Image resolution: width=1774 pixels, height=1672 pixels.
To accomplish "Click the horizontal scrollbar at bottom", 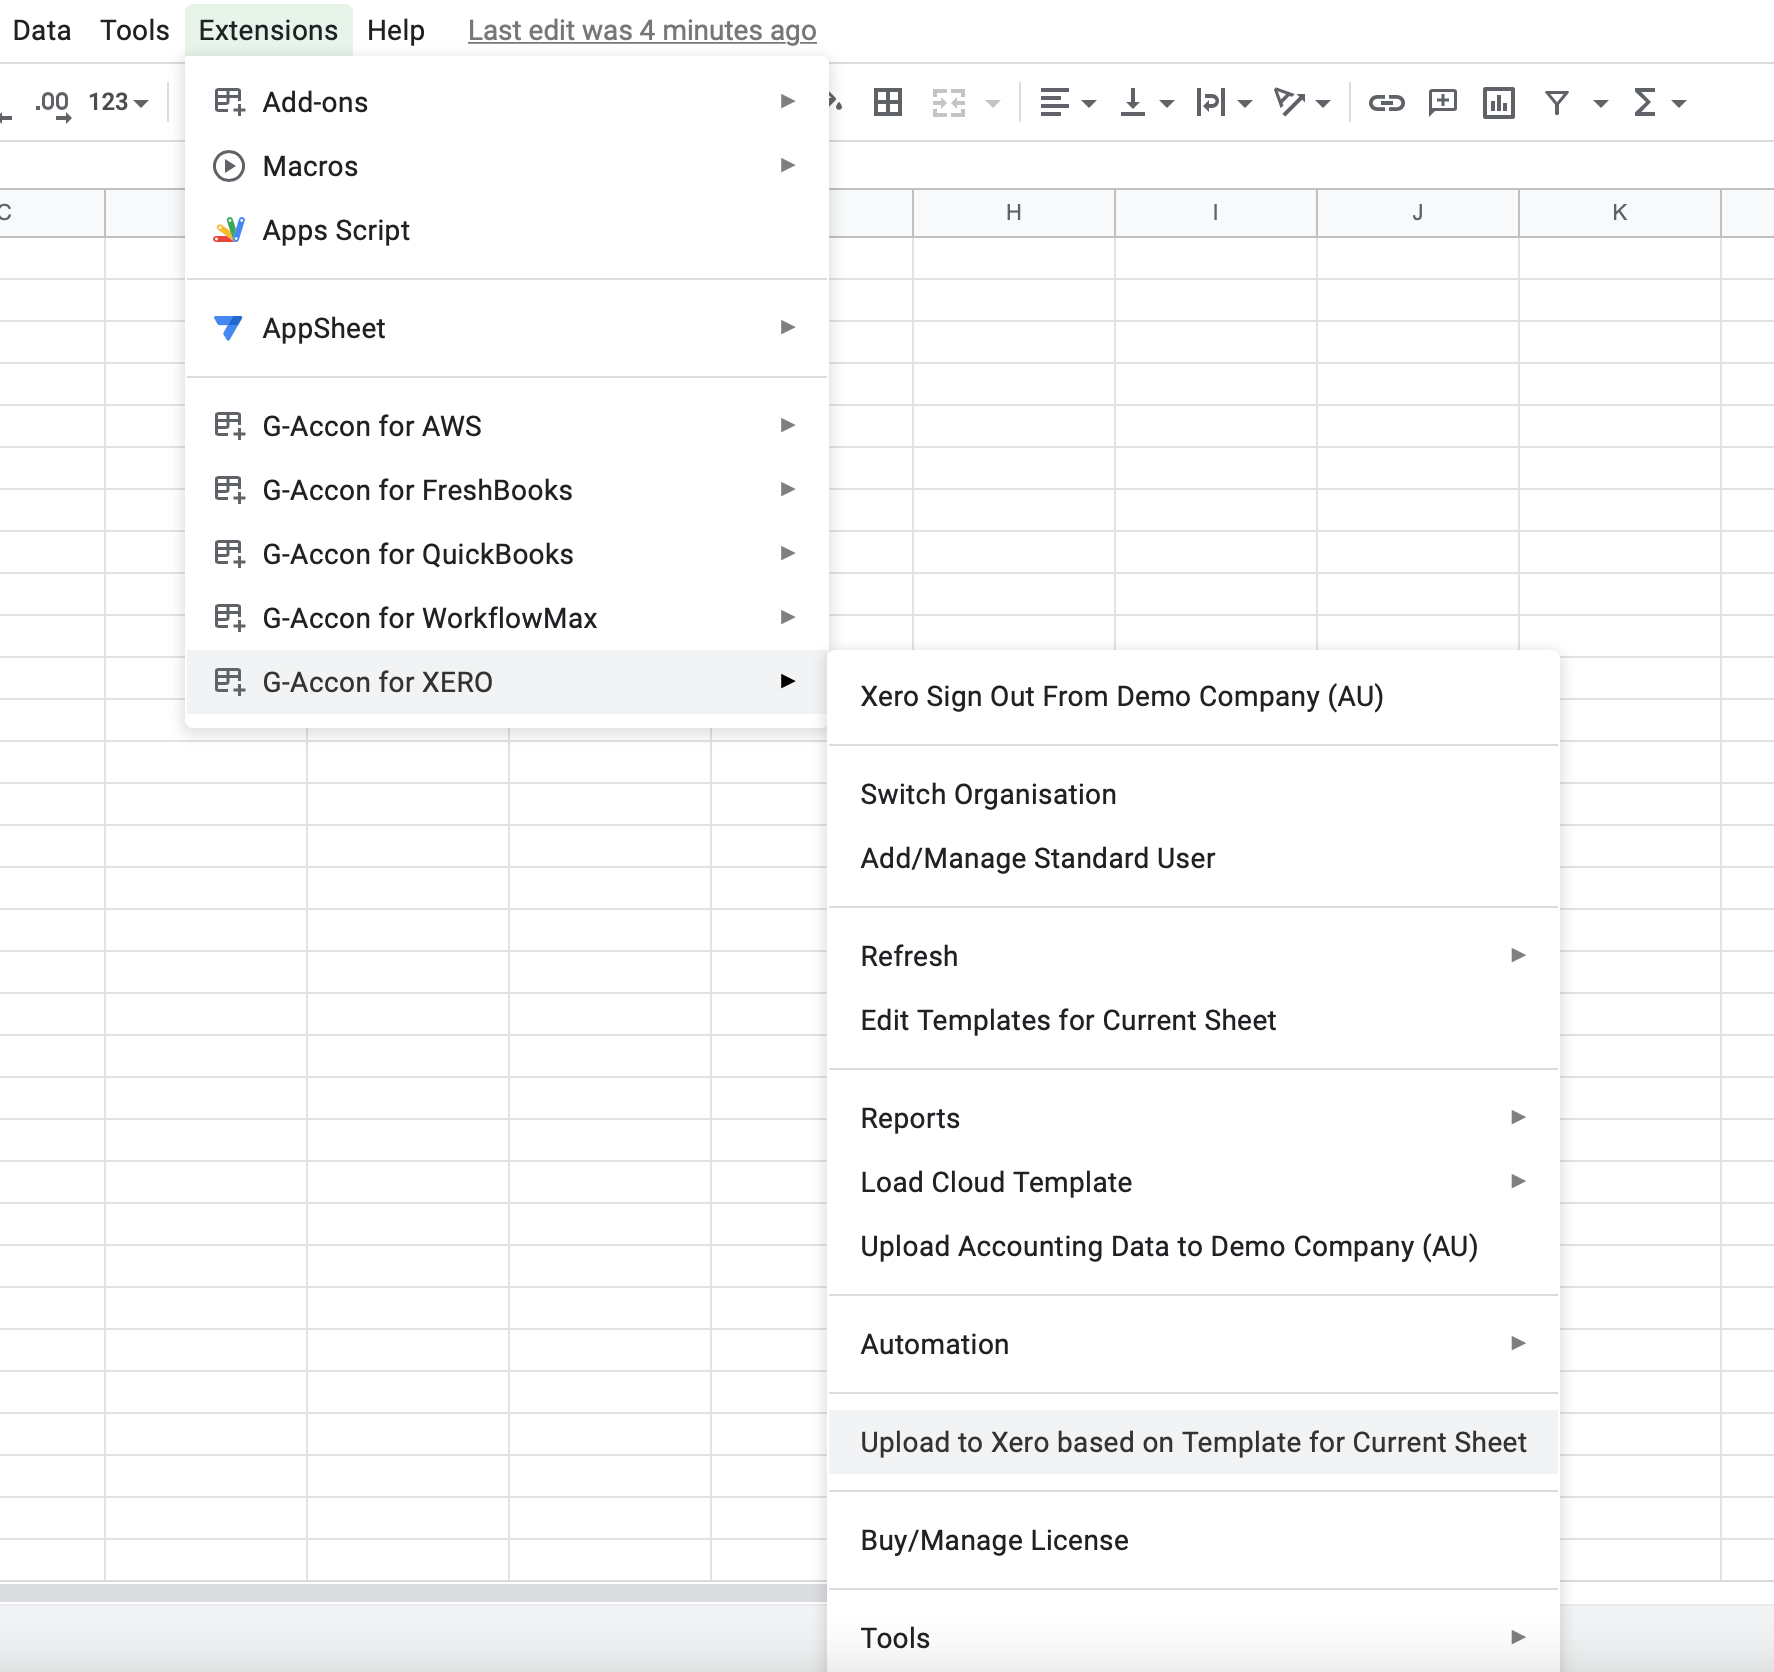I will [413, 1592].
